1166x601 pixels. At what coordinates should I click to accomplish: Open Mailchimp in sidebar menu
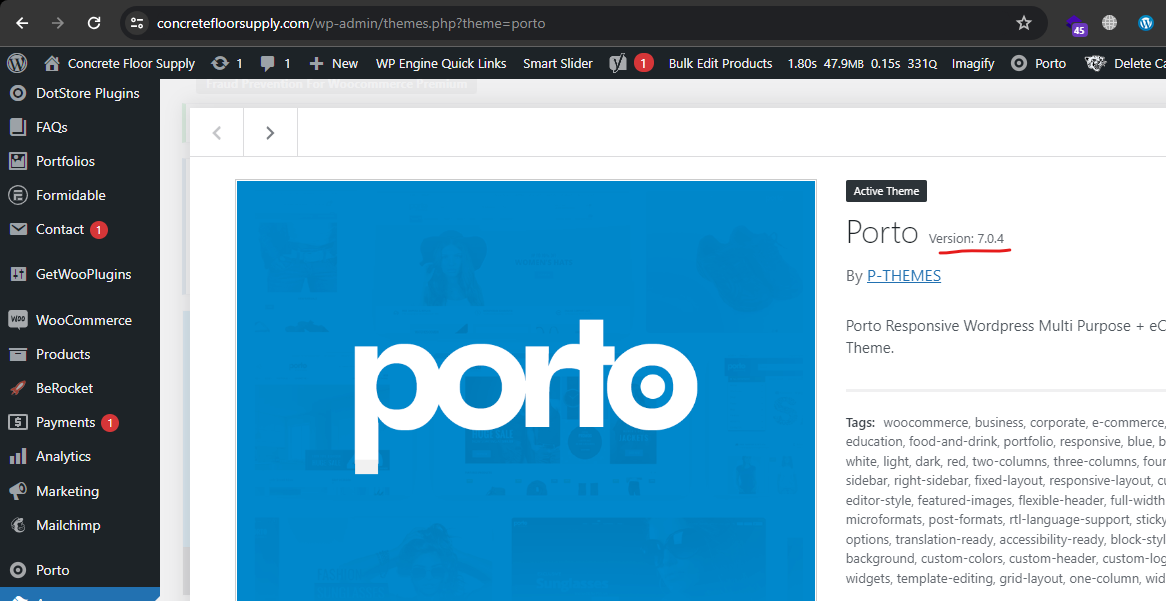(x=80, y=525)
